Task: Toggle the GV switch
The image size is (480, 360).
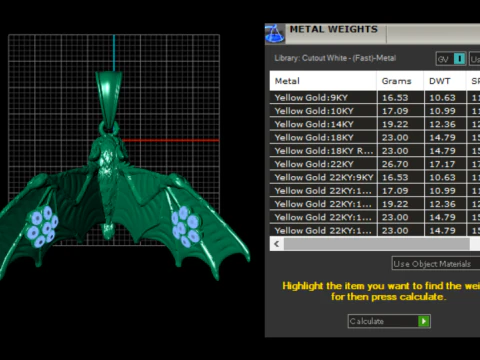Action: click(x=451, y=59)
